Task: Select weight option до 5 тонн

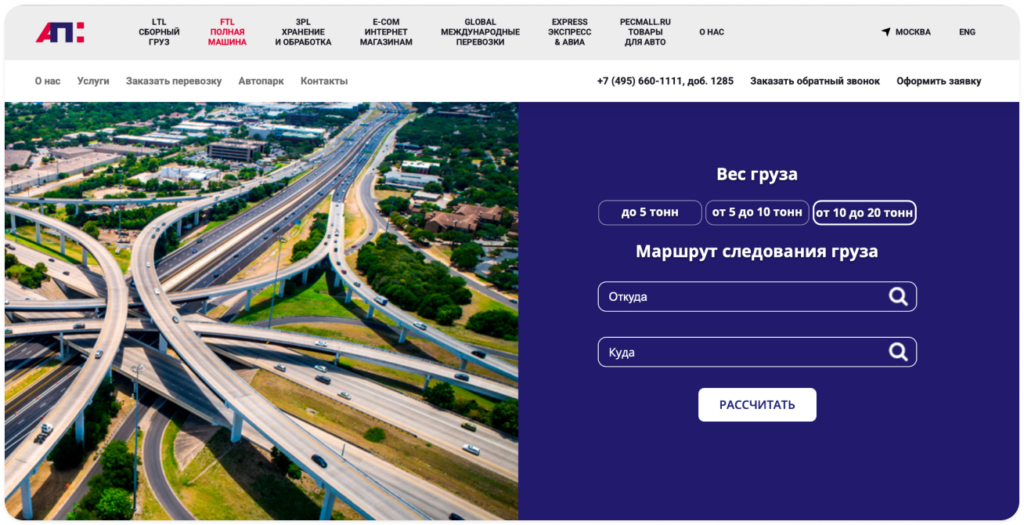Action: [x=650, y=212]
